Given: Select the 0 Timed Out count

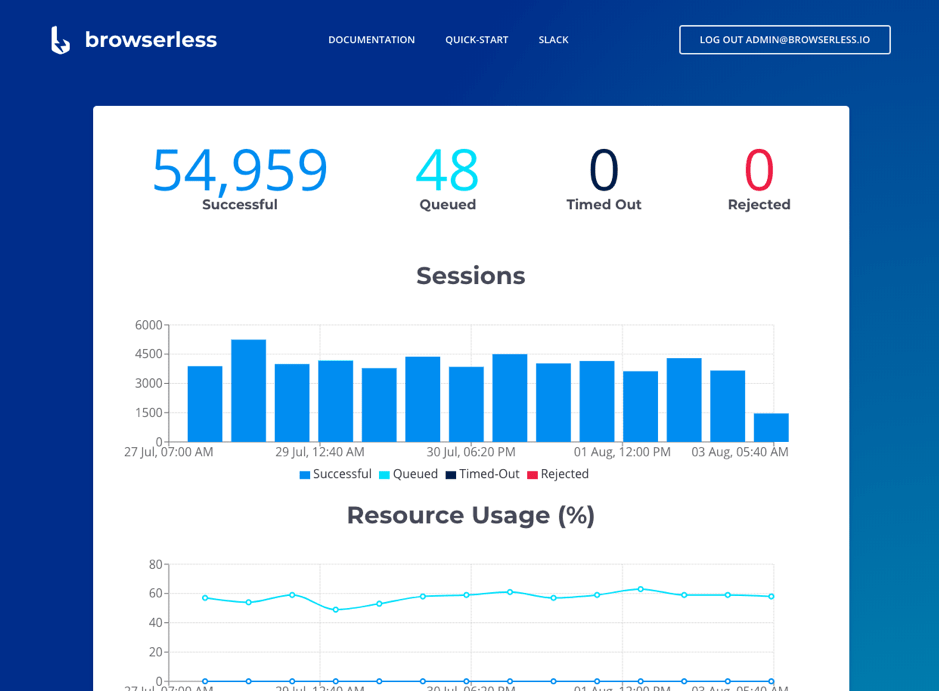Looking at the screenshot, I should (604, 171).
